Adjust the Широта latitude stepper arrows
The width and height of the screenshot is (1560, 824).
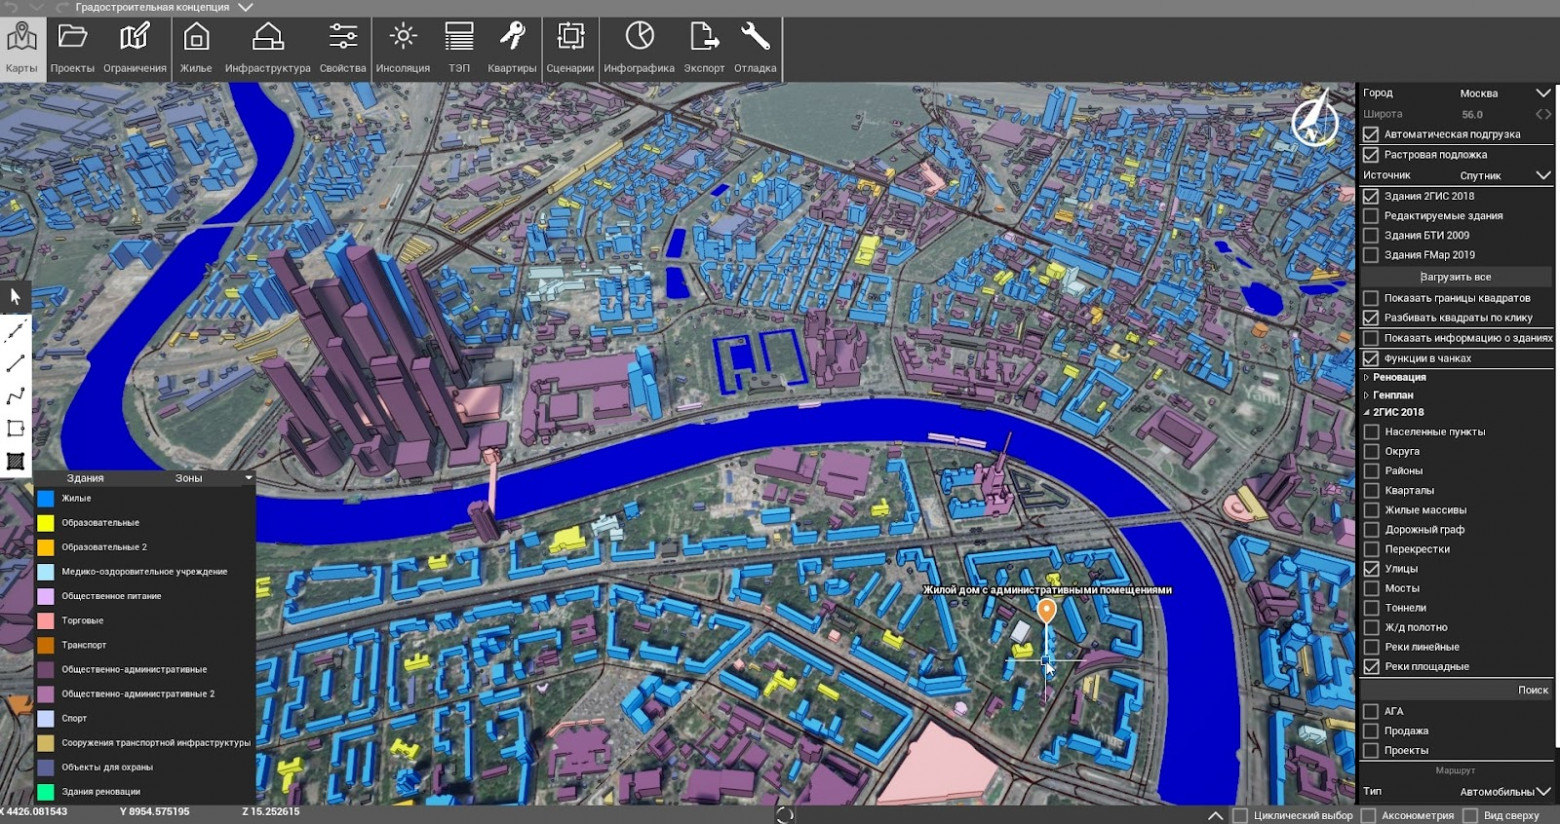(x=1543, y=114)
